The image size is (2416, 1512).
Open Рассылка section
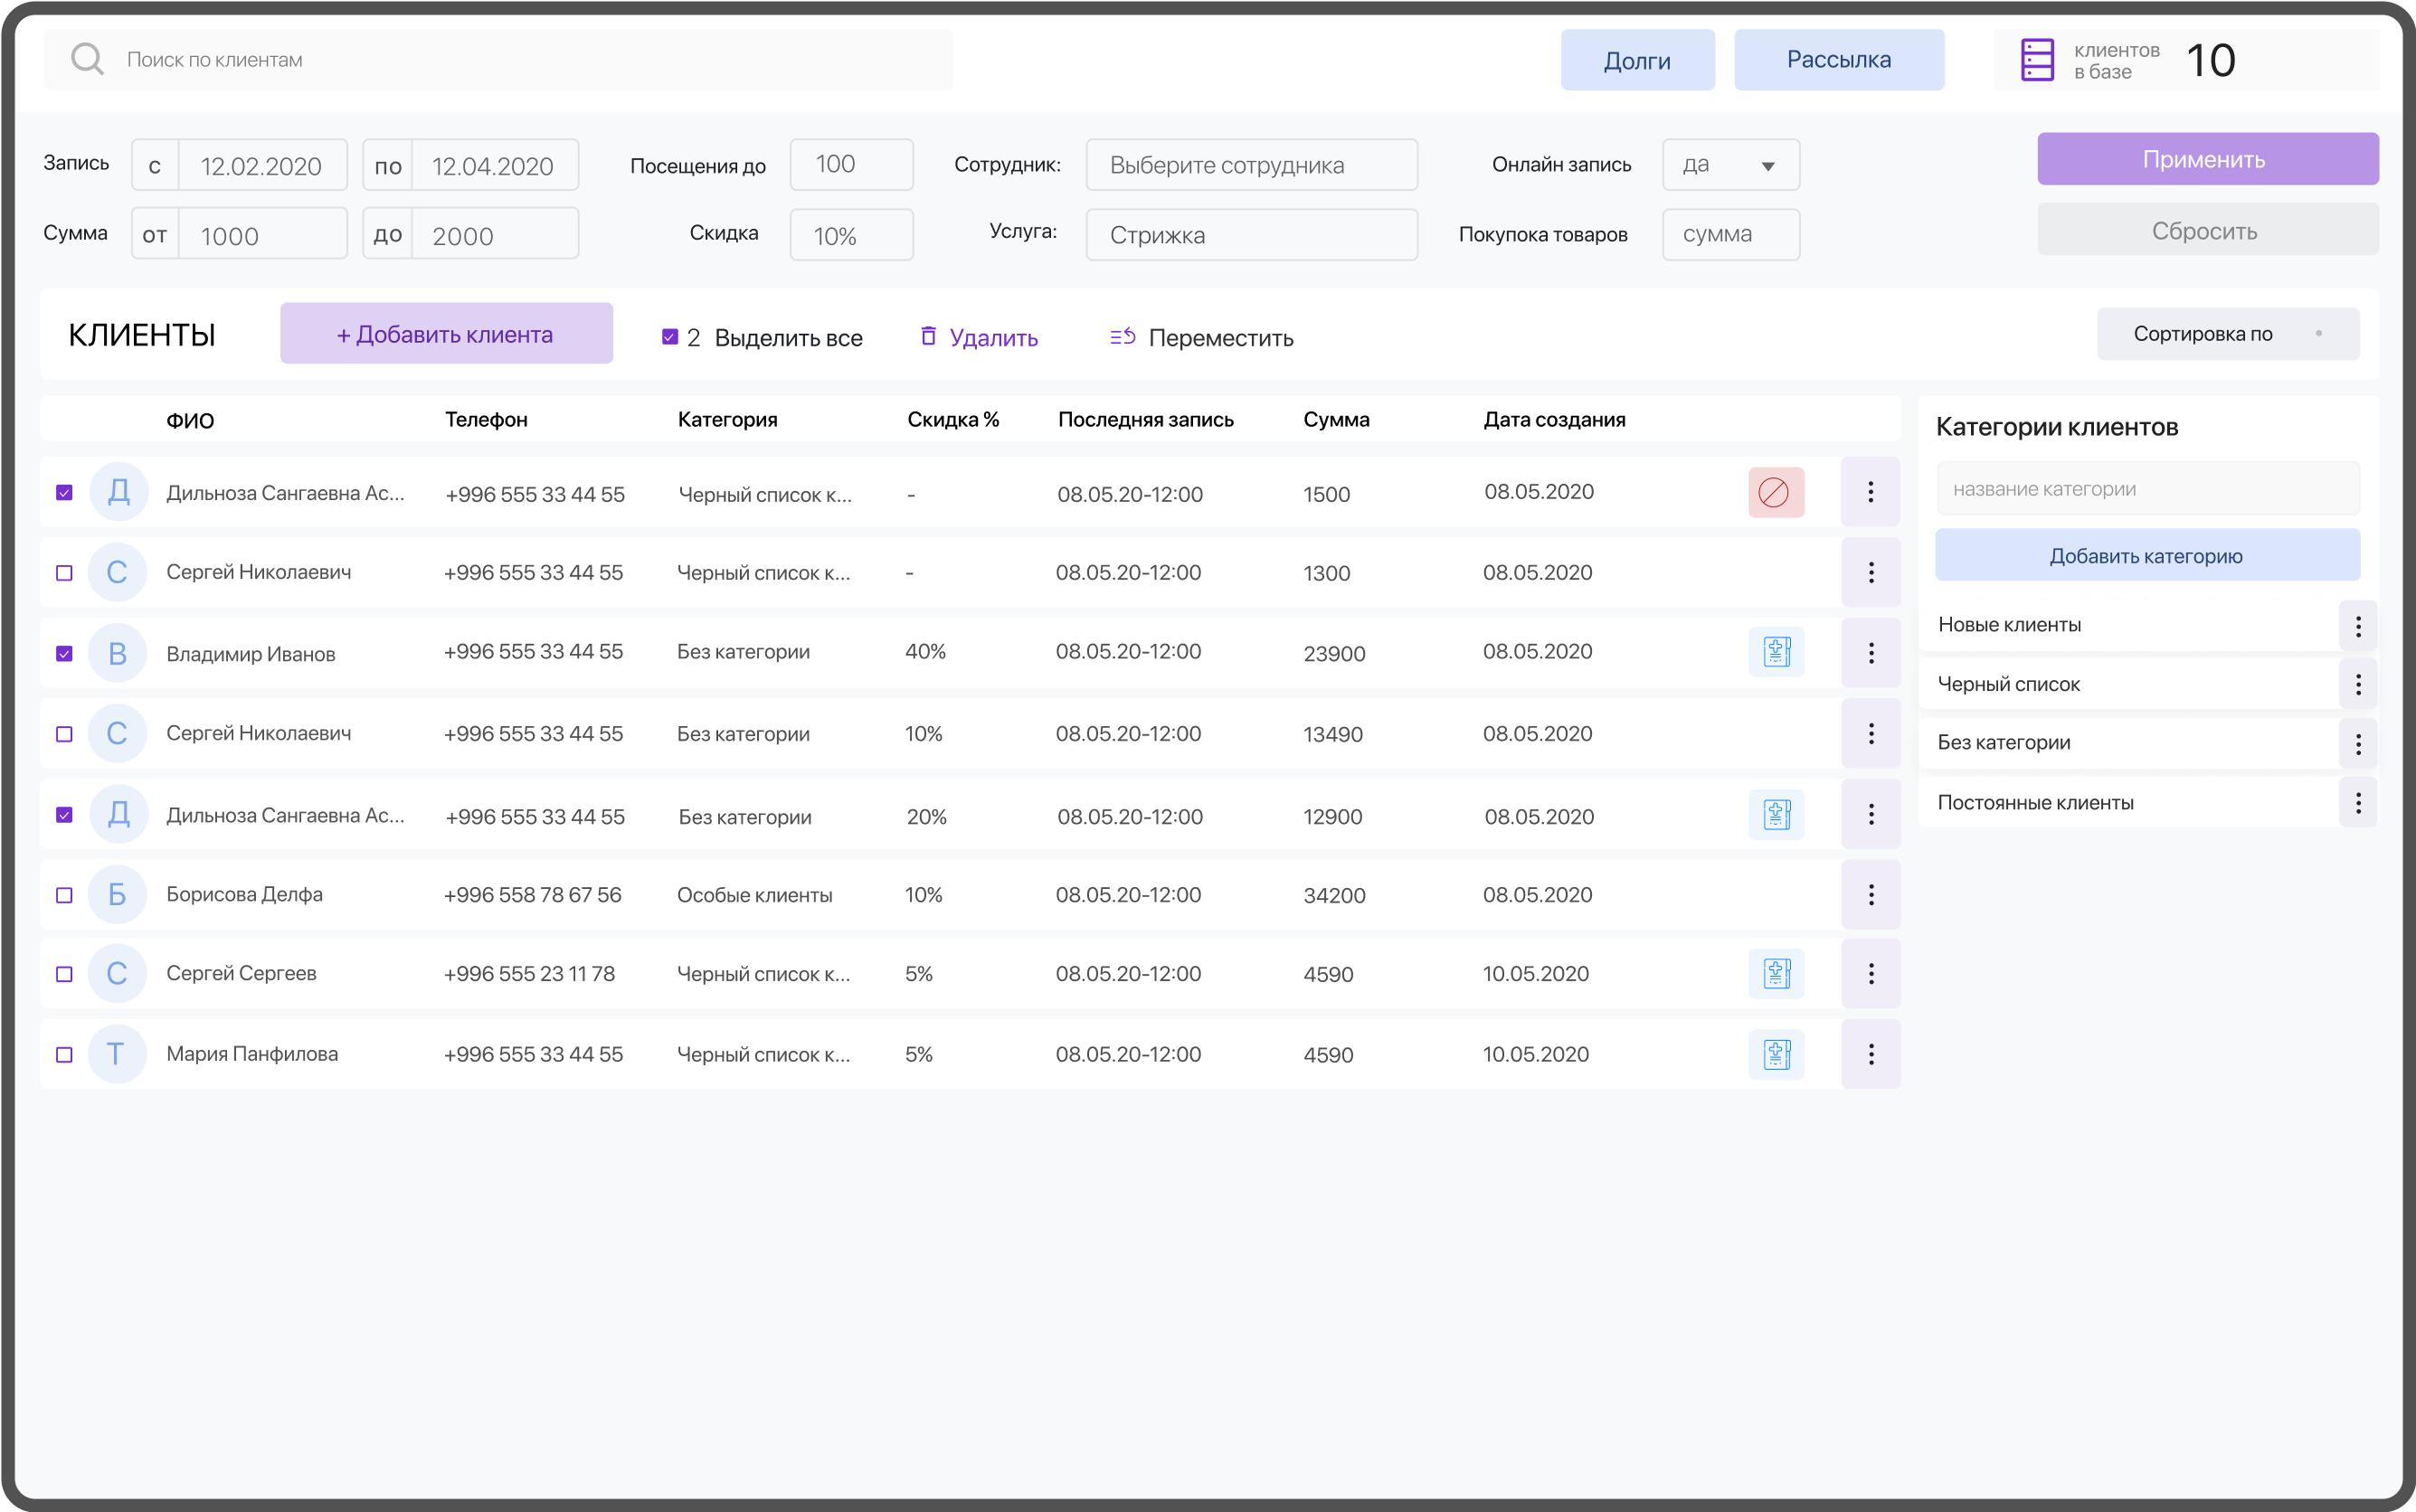[x=1839, y=60]
